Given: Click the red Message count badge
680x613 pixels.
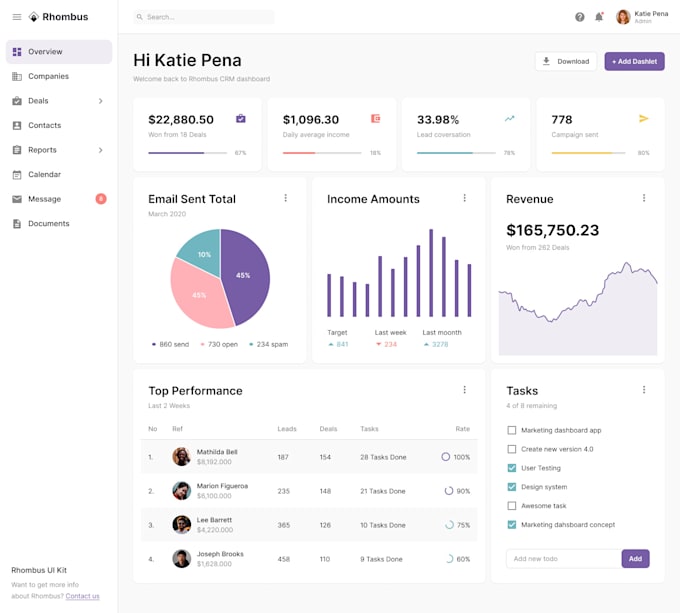Looking at the screenshot, I should [x=101, y=199].
